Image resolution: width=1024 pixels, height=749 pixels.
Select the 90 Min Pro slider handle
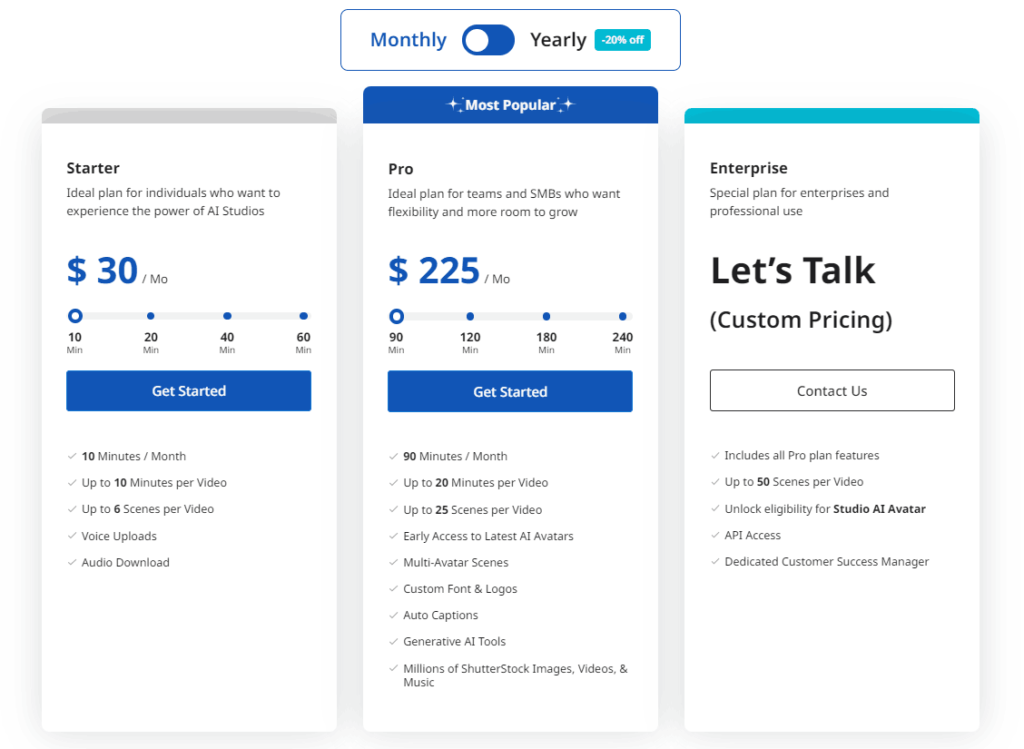tap(396, 316)
